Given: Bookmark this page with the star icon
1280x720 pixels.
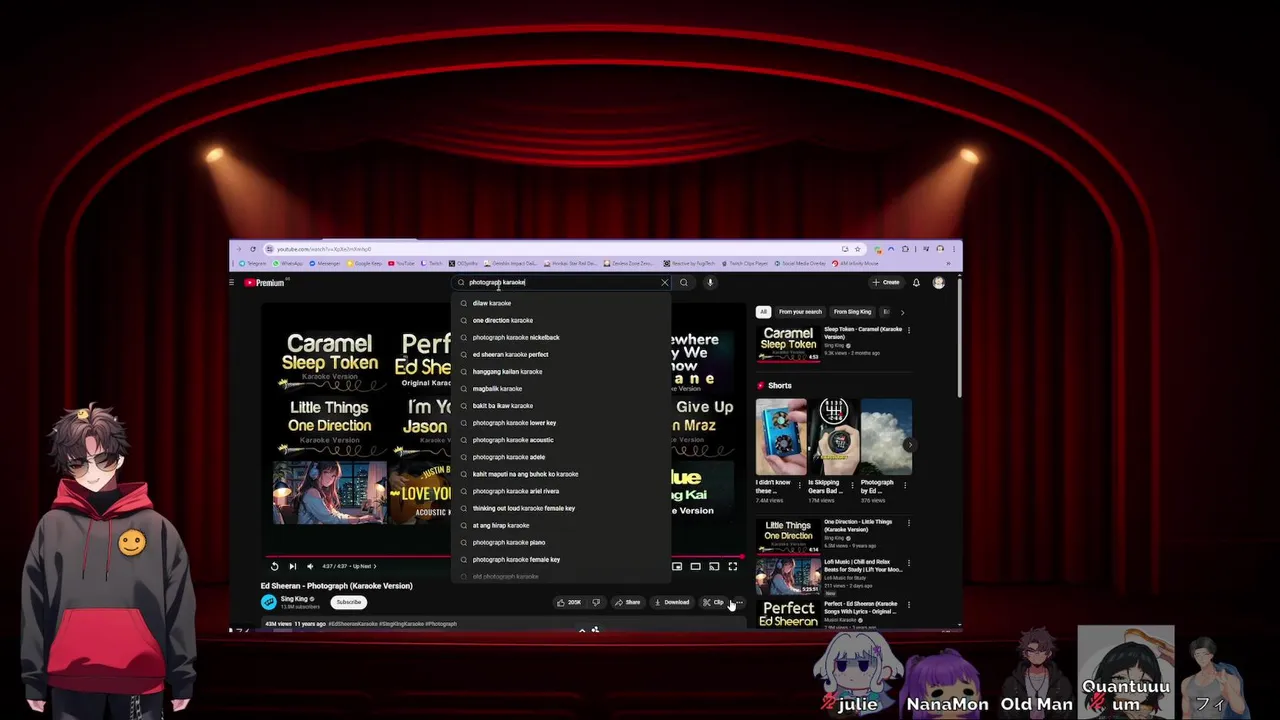Looking at the screenshot, I should [x=857, y=249].
